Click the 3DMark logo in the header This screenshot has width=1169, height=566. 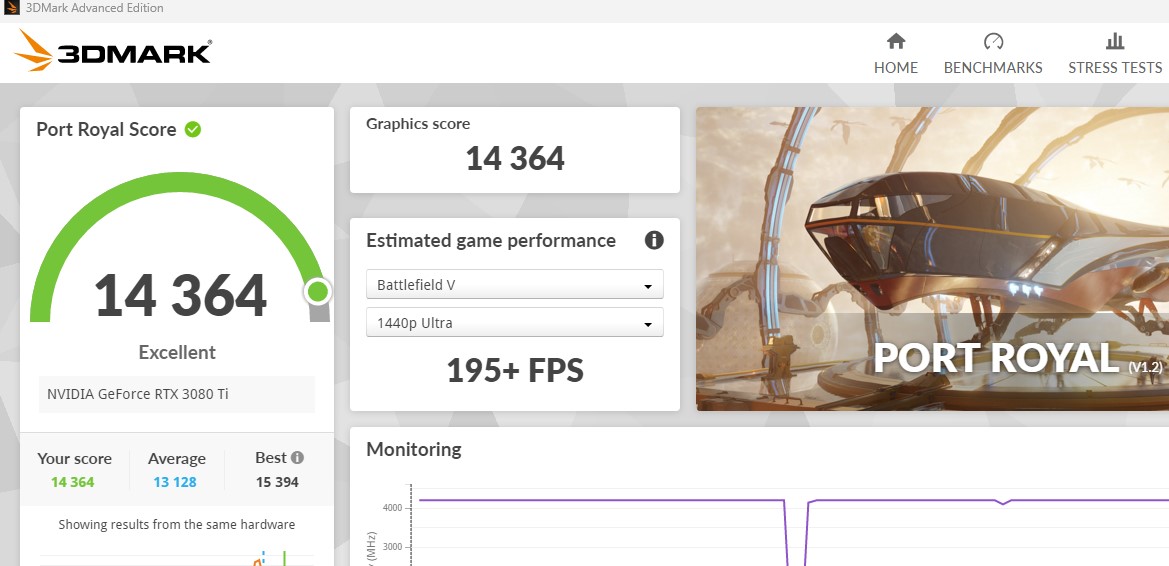click(113, 50)
